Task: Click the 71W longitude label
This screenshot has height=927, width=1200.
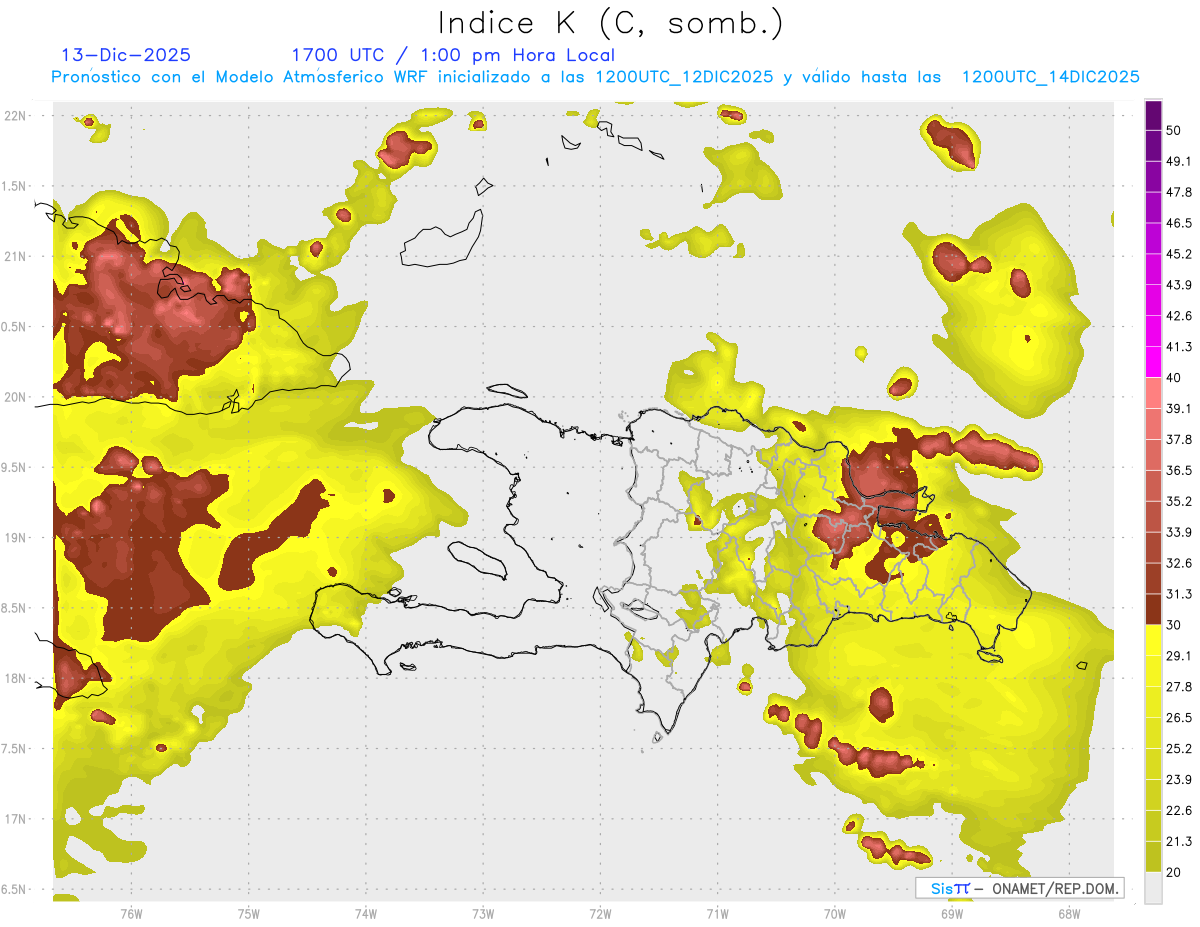Action: pos(717,914)
